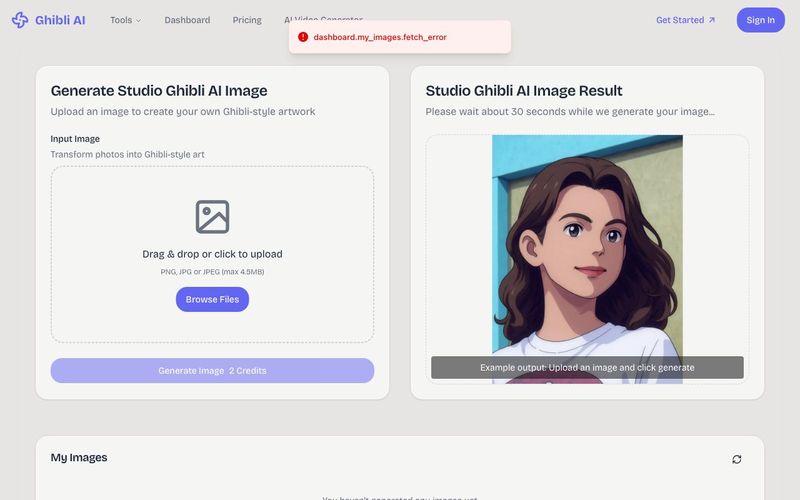Expand the Tools dropdown menu
The width and height of the screenshot is (800, 500).
[126, 20]
